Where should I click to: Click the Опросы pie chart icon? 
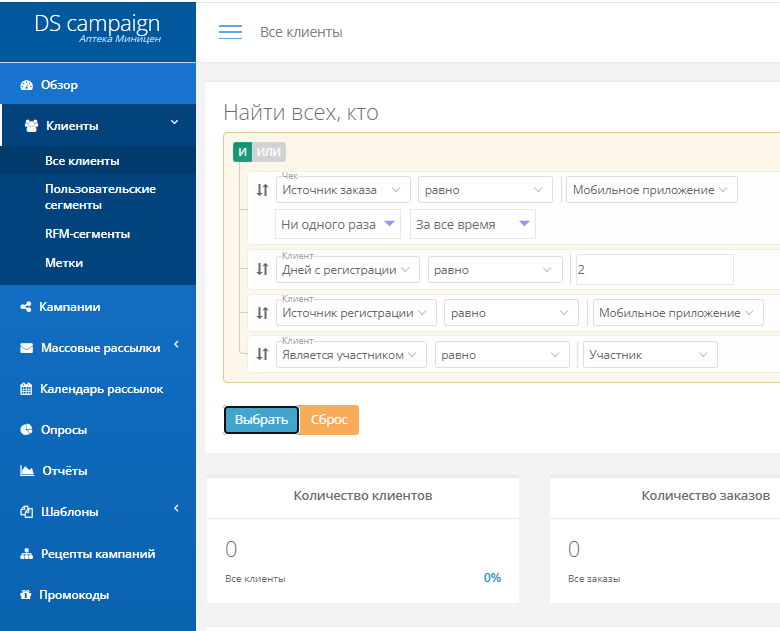pyautogui.click(x=27, y=430)
